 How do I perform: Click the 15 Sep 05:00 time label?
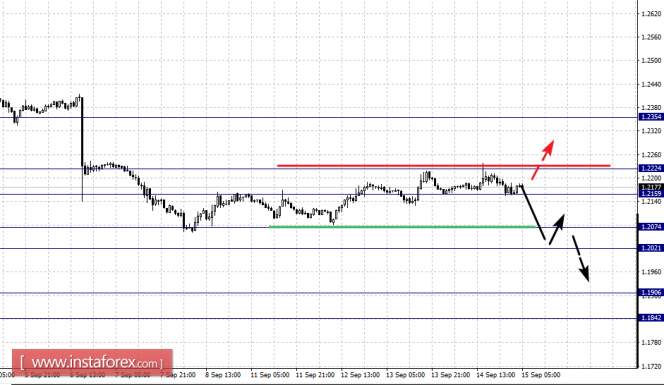[541, 375]
